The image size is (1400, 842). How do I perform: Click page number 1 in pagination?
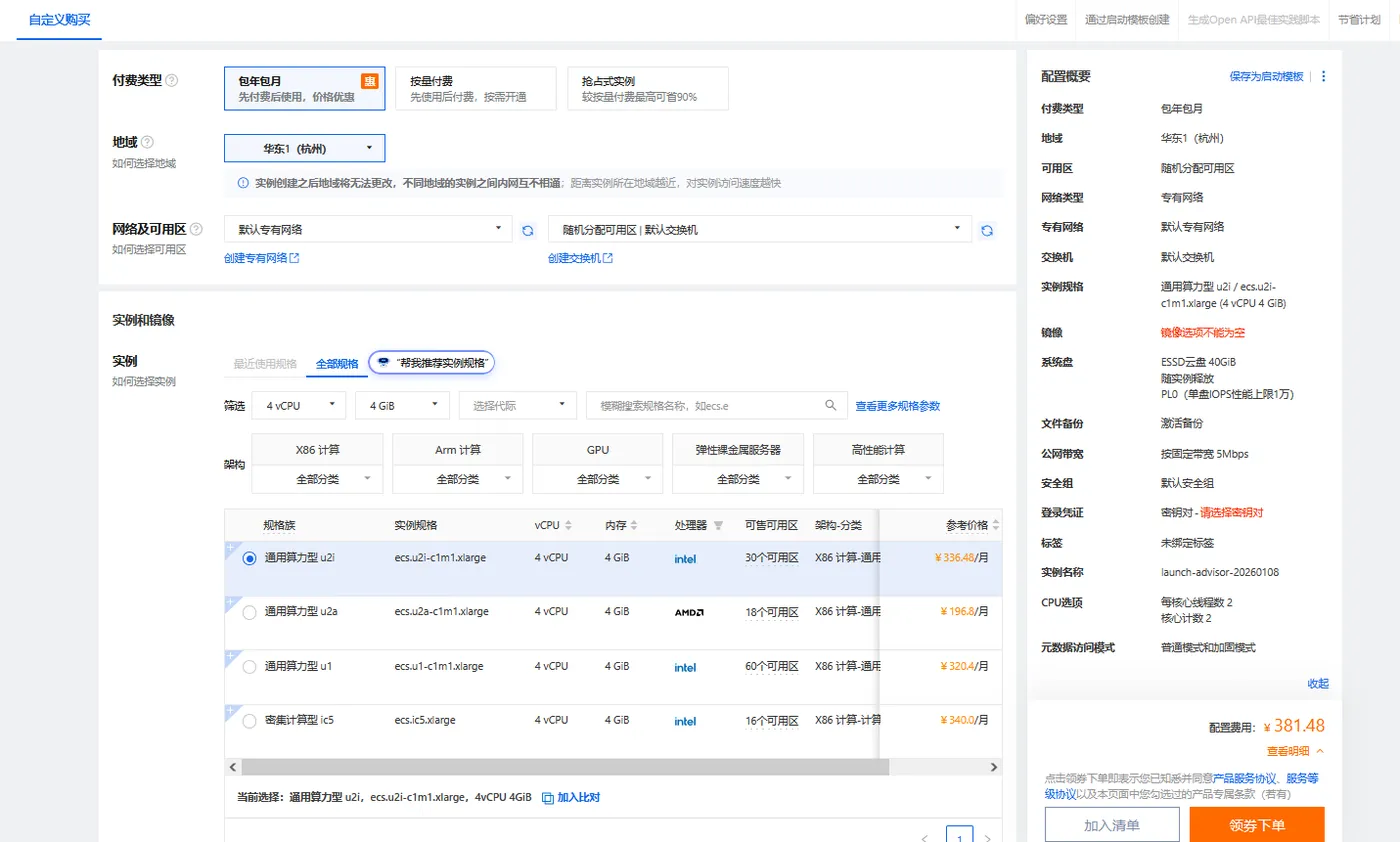(960, 838)
